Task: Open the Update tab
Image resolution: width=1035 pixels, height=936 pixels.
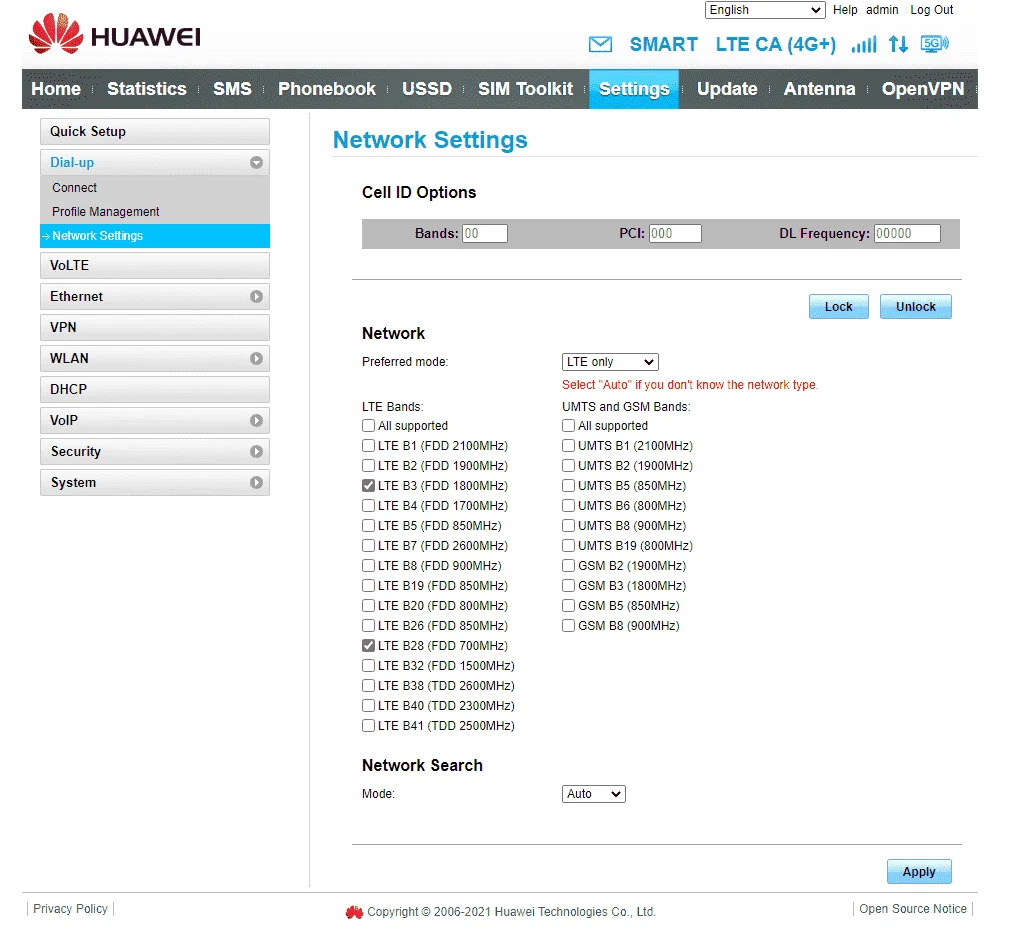Action: coord(727,89)
